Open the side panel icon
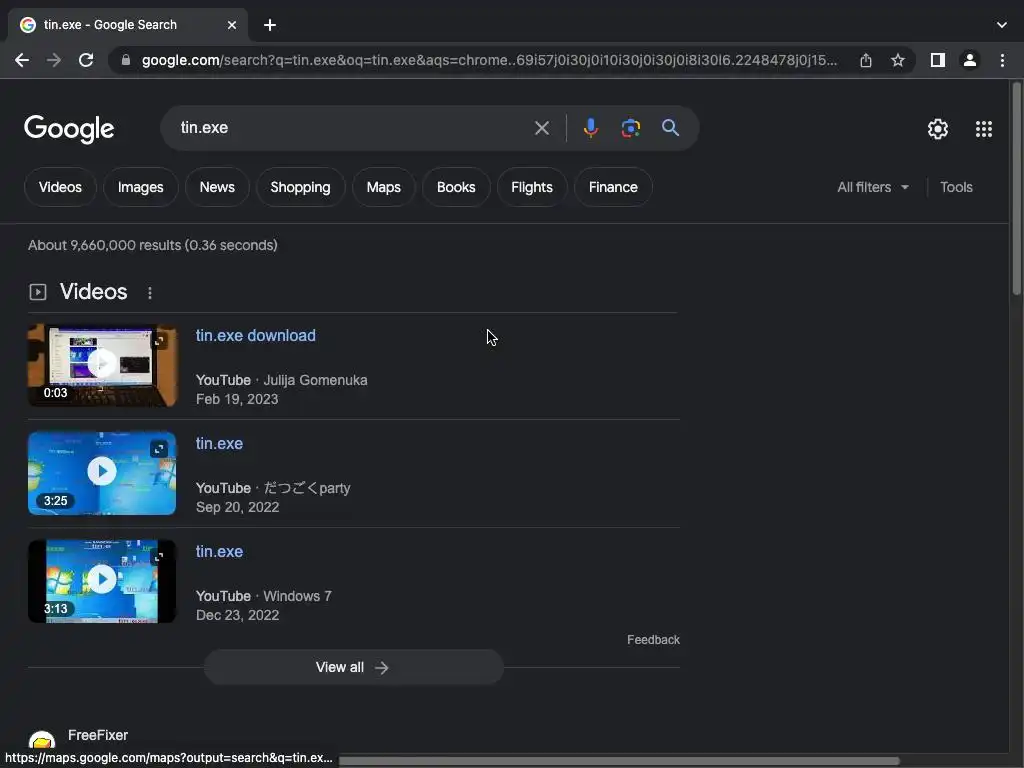The image size is (1024, 768). tap(938, 61)
